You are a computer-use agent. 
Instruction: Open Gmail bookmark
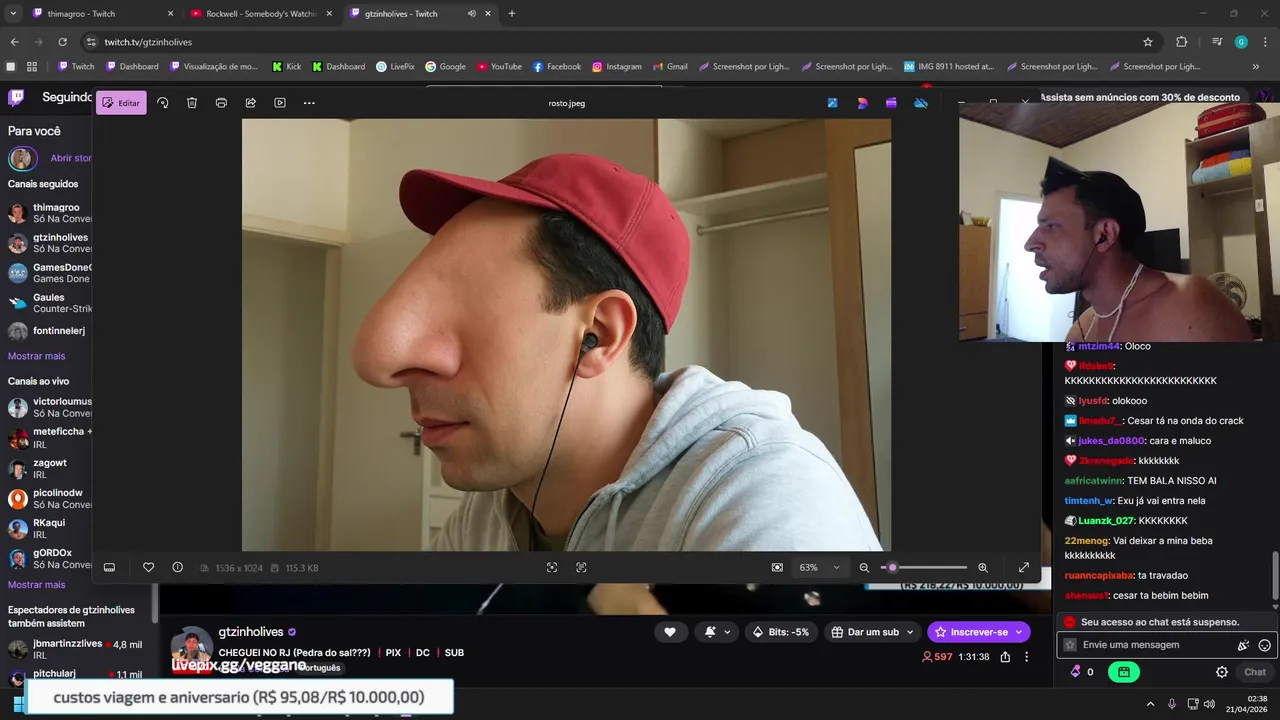coord(670,67)
